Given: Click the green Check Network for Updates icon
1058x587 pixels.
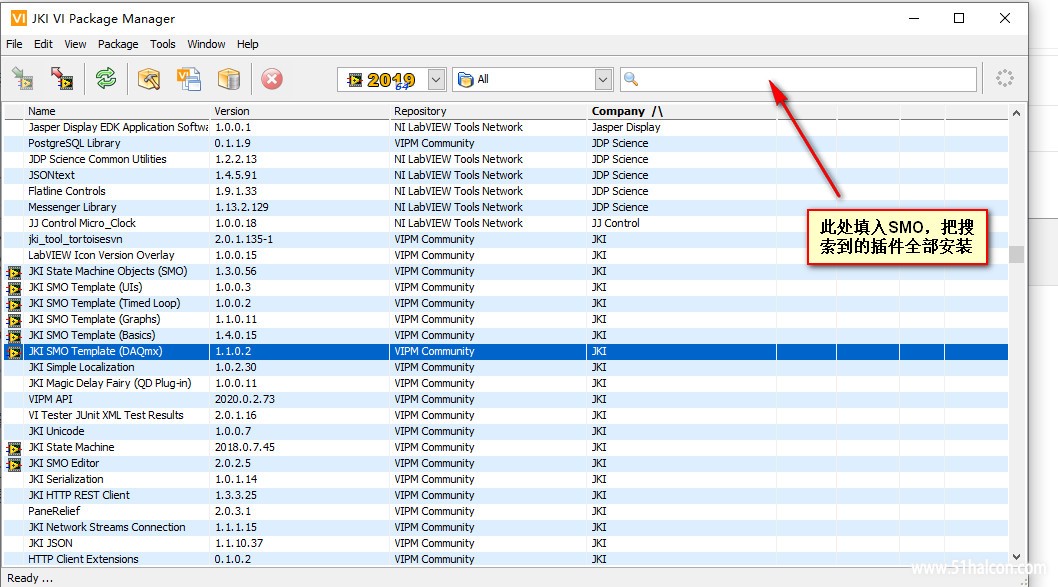Looking at the screenshot, I should coord(106,79).
